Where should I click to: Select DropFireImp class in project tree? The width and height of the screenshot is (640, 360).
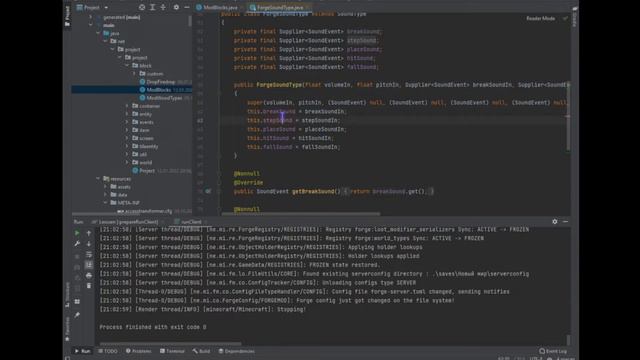(160, 82)
